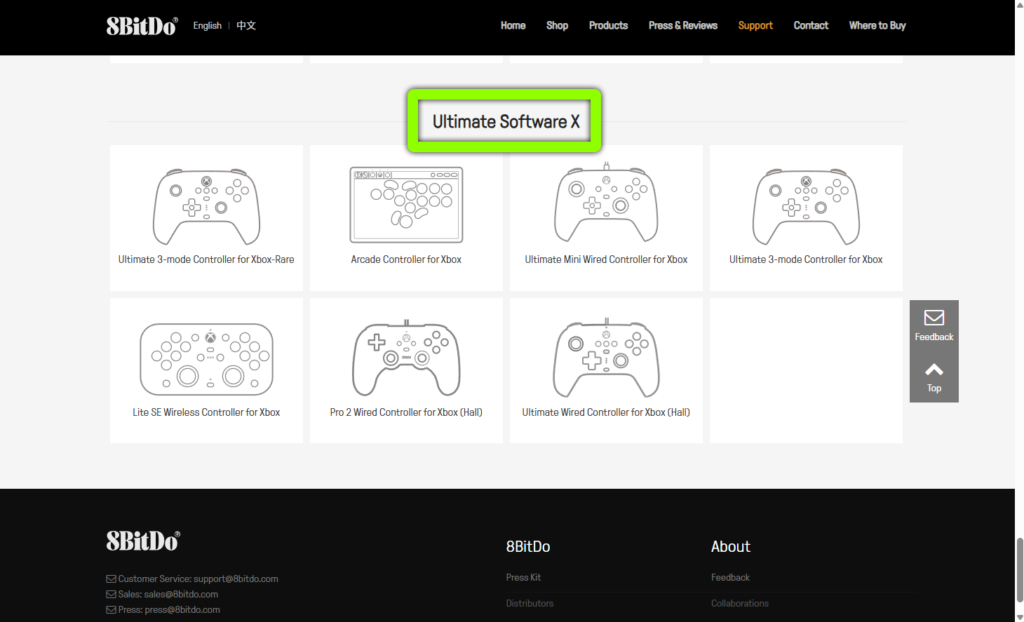This screenshot has width=1024, height=622.
Task: Click the support@8bitdo.com customer service email
Action: pyautogui.click(x=235, y=579)
